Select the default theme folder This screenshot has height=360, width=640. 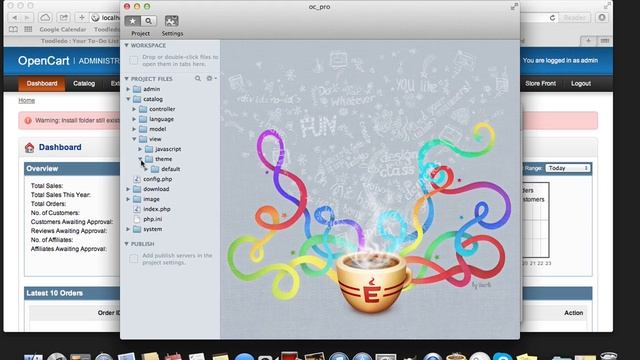click(170, 169)
